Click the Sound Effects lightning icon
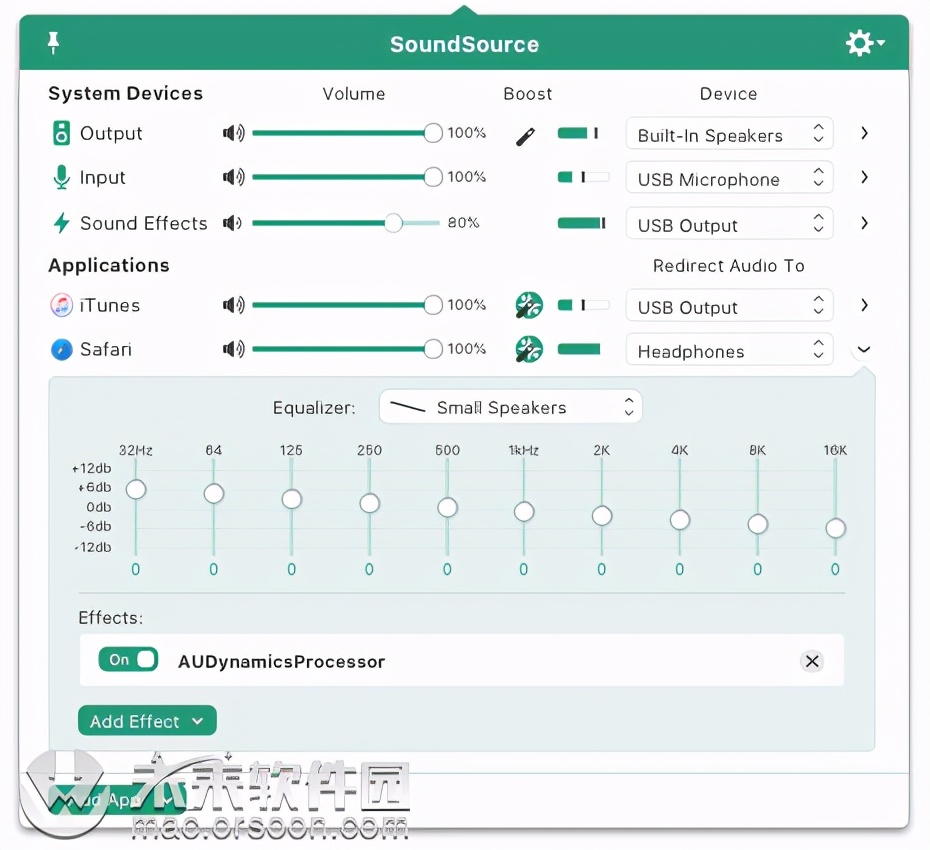 coord(58,223)
